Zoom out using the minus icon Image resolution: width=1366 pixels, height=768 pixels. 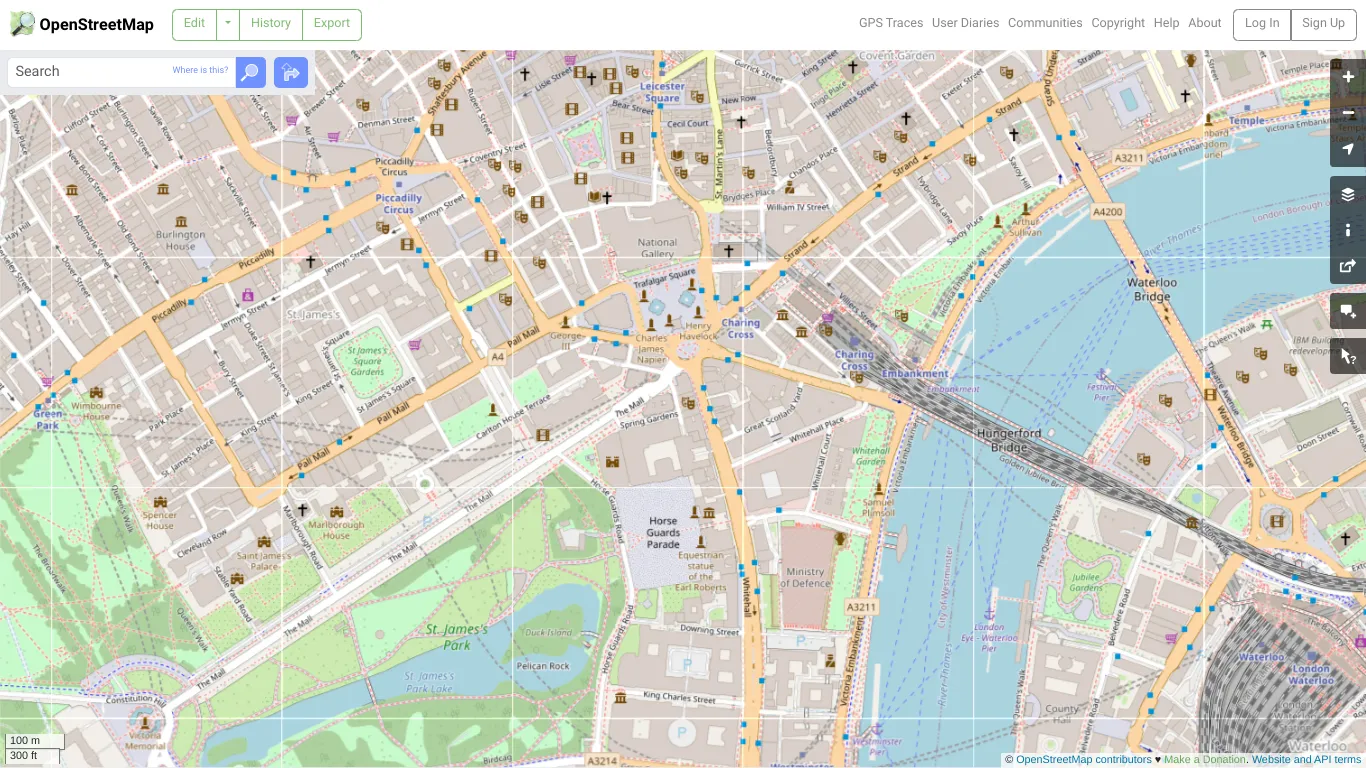pyautogui.click(x=1347, y=112)
